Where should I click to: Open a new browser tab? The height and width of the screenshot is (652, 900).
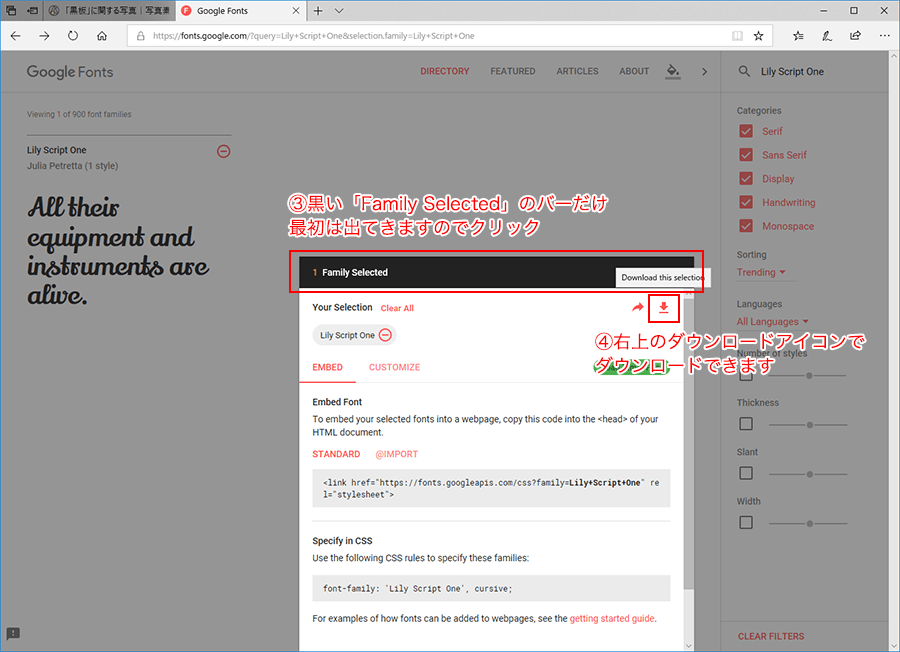tap(318, 10)
